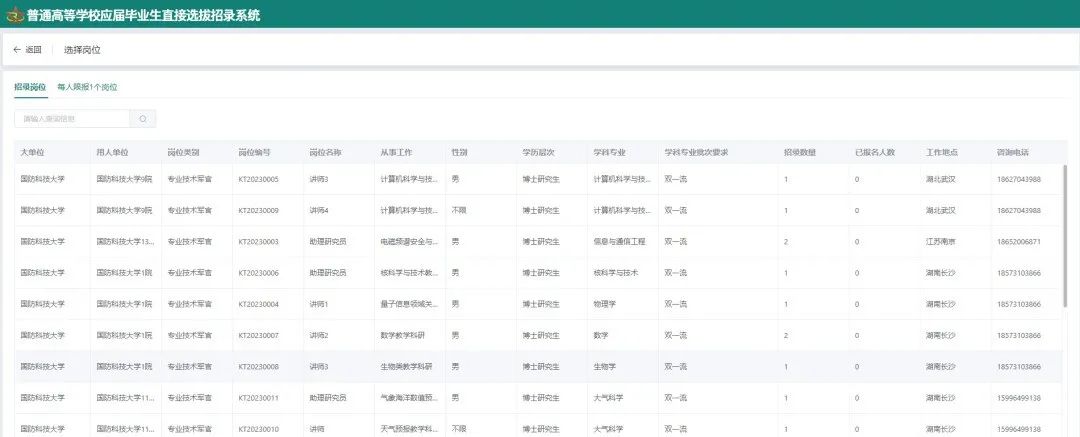Switch to the 招录岗位 tab

pos(30,87)
